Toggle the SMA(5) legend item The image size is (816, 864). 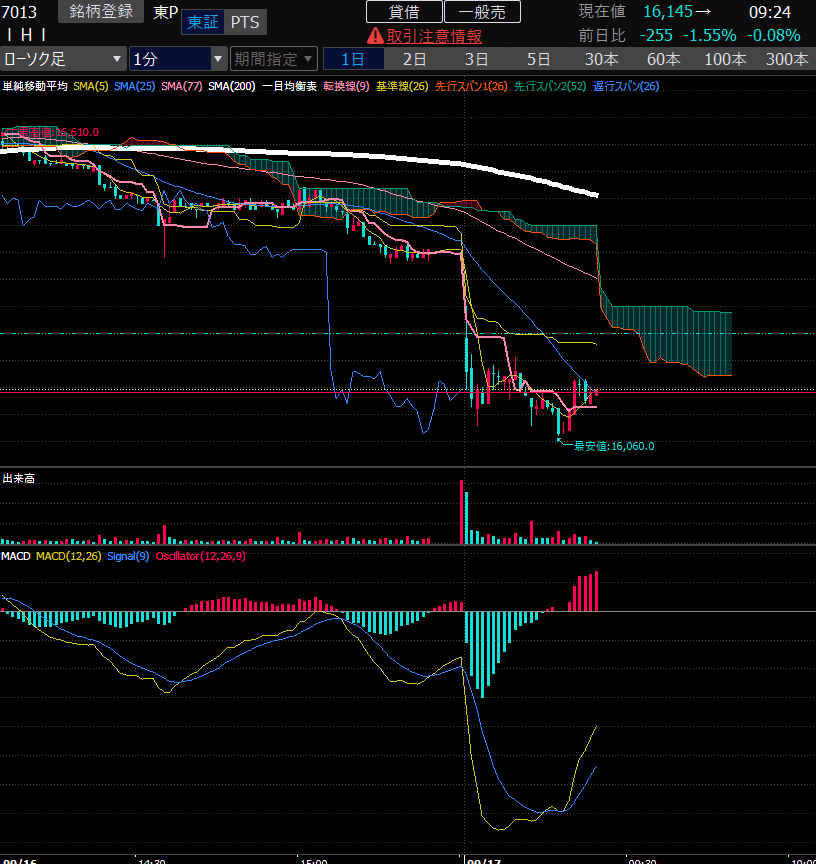90,87
